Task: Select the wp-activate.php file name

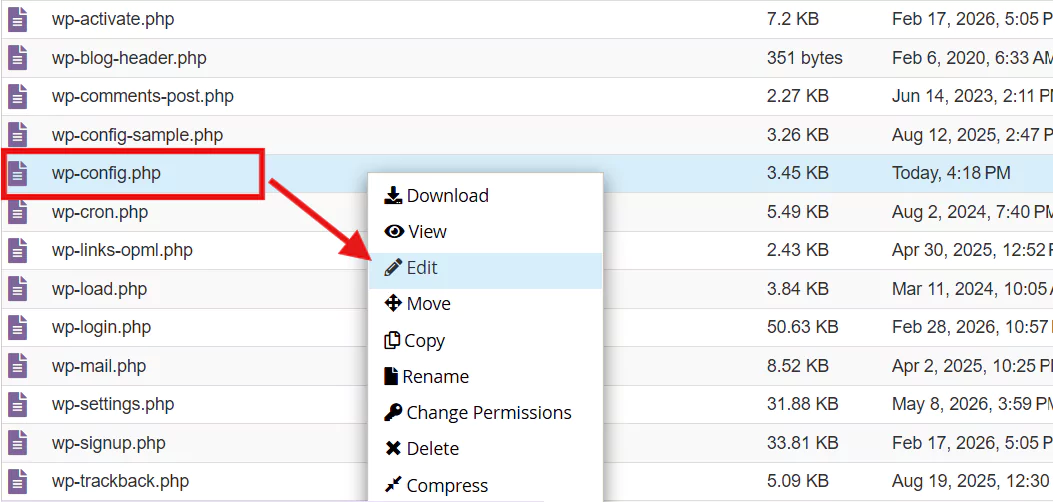Action: (113, 19)
